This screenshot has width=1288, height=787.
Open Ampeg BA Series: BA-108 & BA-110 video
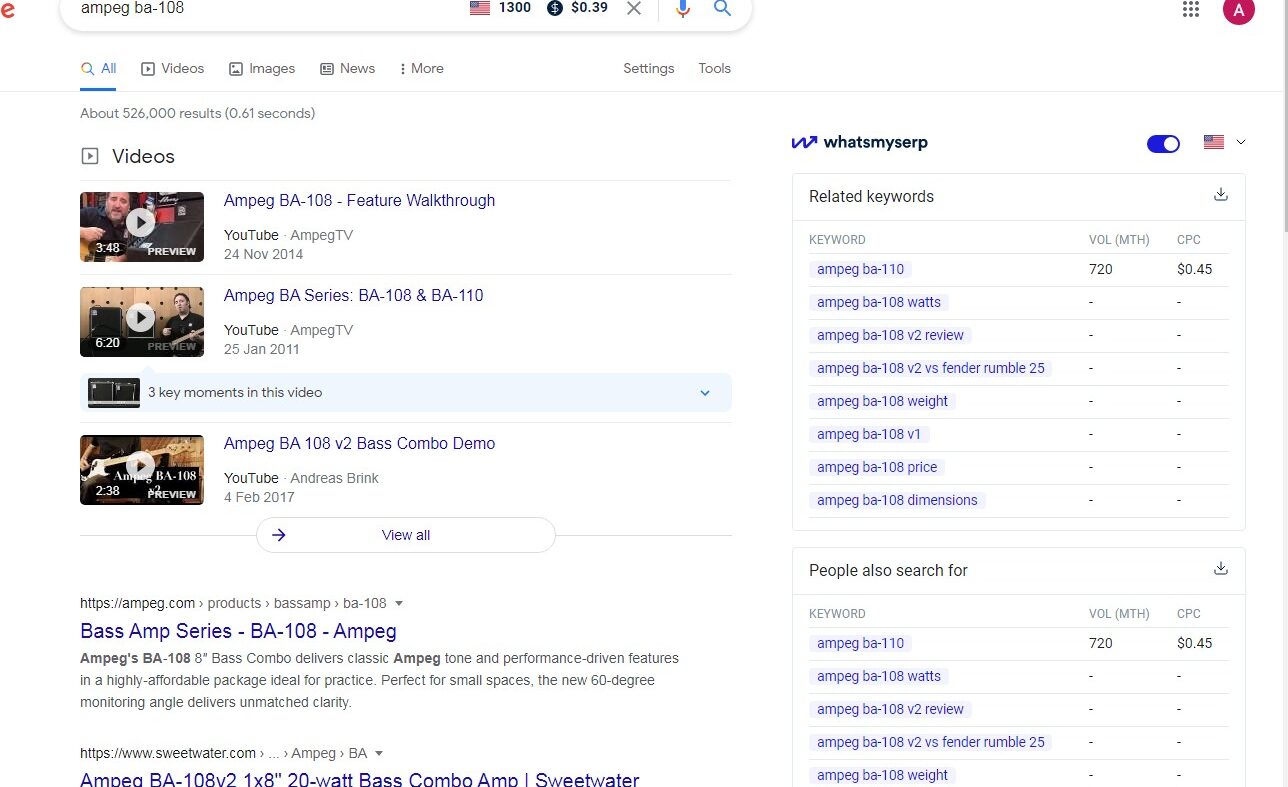coord(353,295)
